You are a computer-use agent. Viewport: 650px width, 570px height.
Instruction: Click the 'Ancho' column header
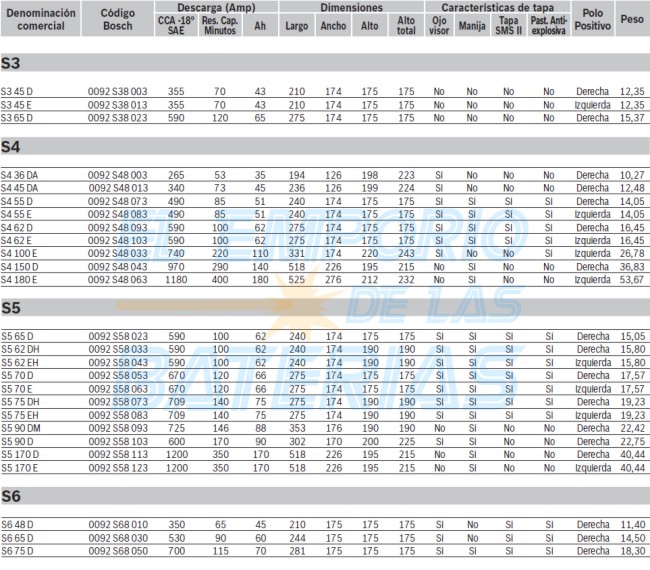pyautogui.click(x=333, y=25)
